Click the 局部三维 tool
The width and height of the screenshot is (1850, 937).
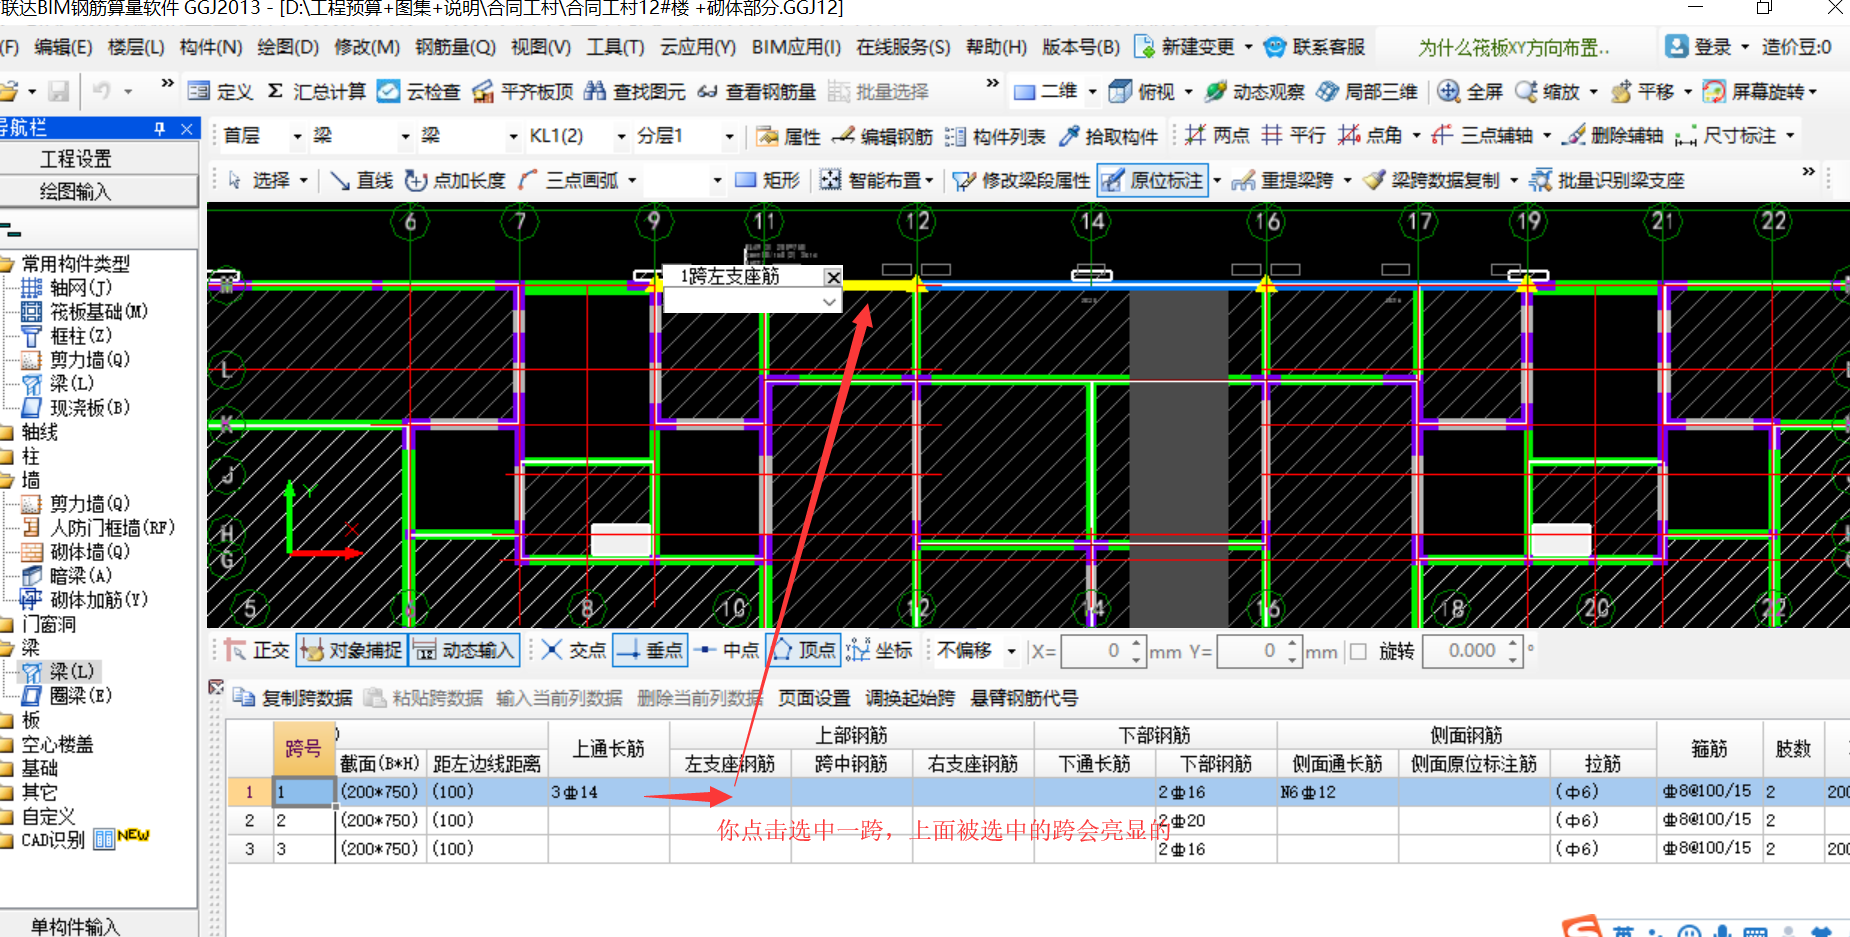(1366, 91)
